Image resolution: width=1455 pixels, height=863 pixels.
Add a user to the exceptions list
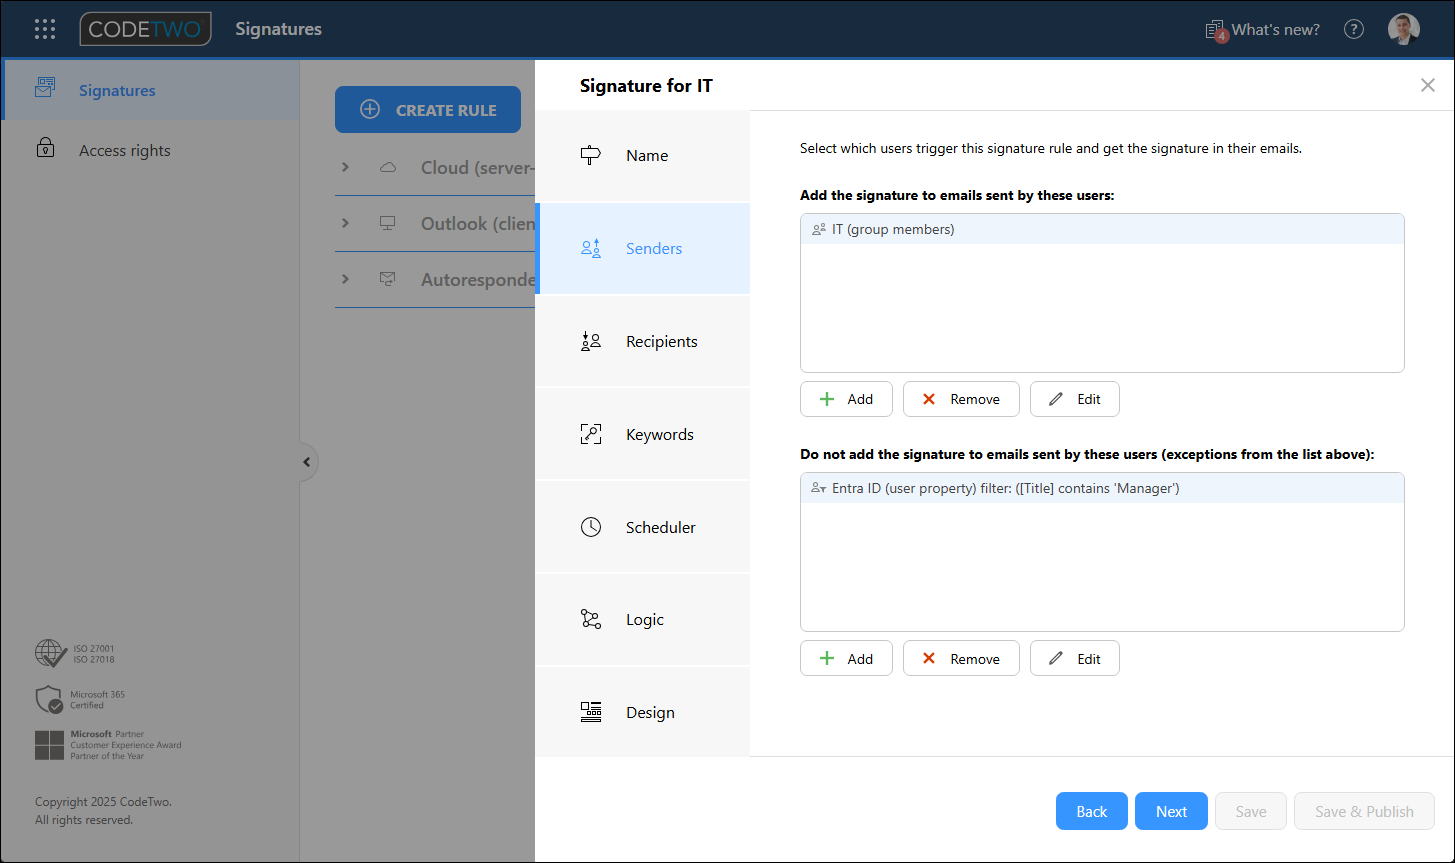[x=846, y=658]
